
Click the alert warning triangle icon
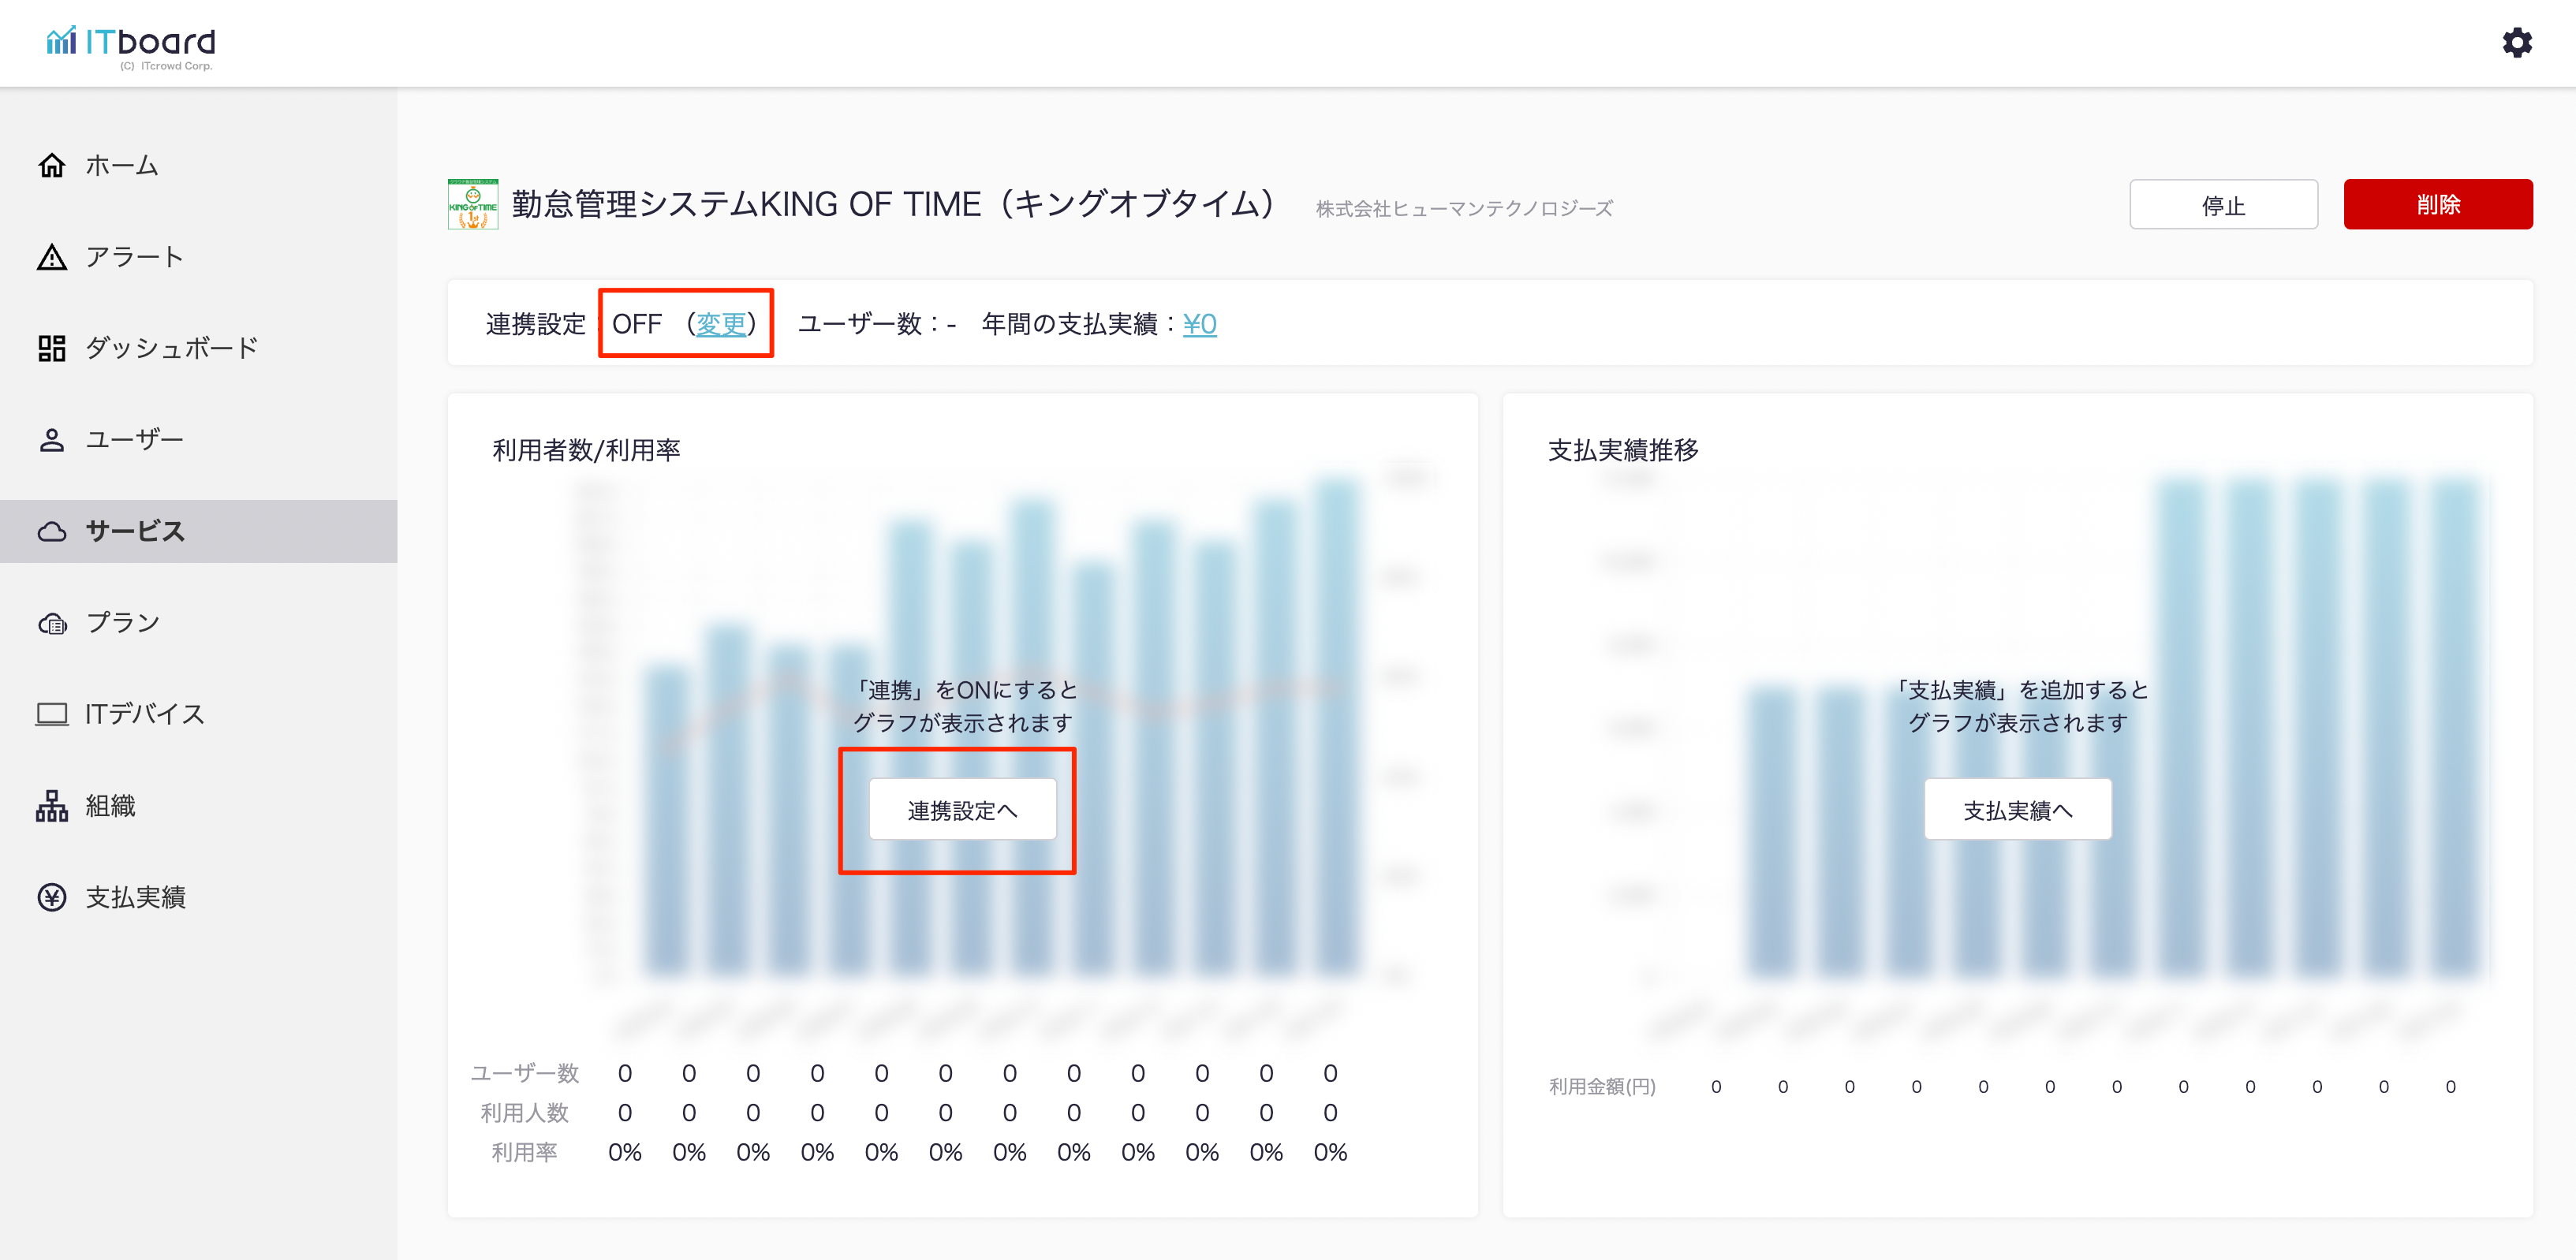(52, 257)
